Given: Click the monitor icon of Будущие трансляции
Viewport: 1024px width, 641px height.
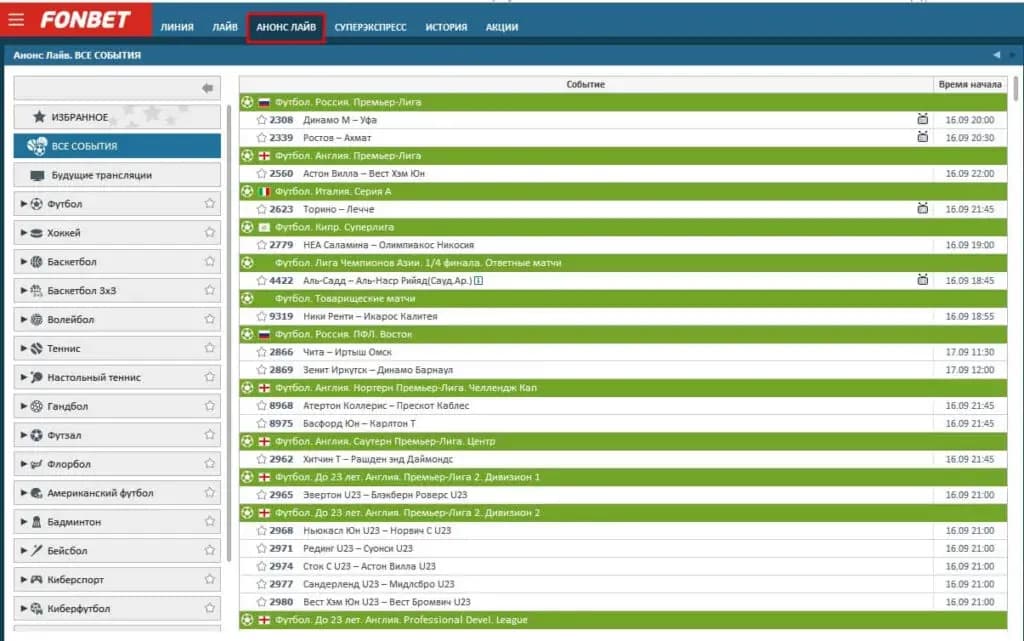Looking at the screenshot, I should click(x=37, y=175).
